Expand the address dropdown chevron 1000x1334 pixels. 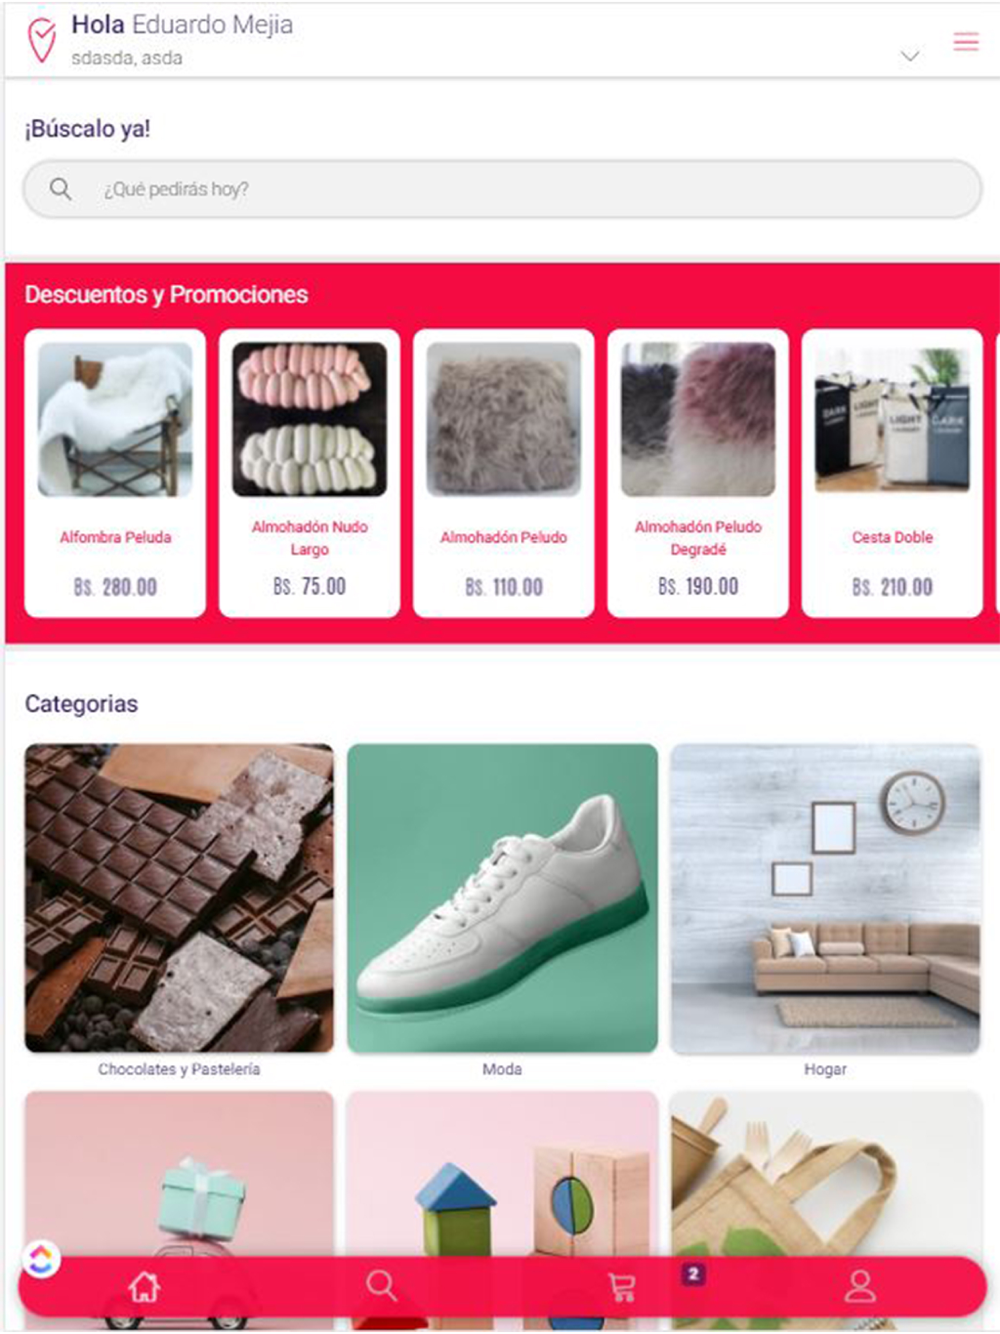(909, 56)
